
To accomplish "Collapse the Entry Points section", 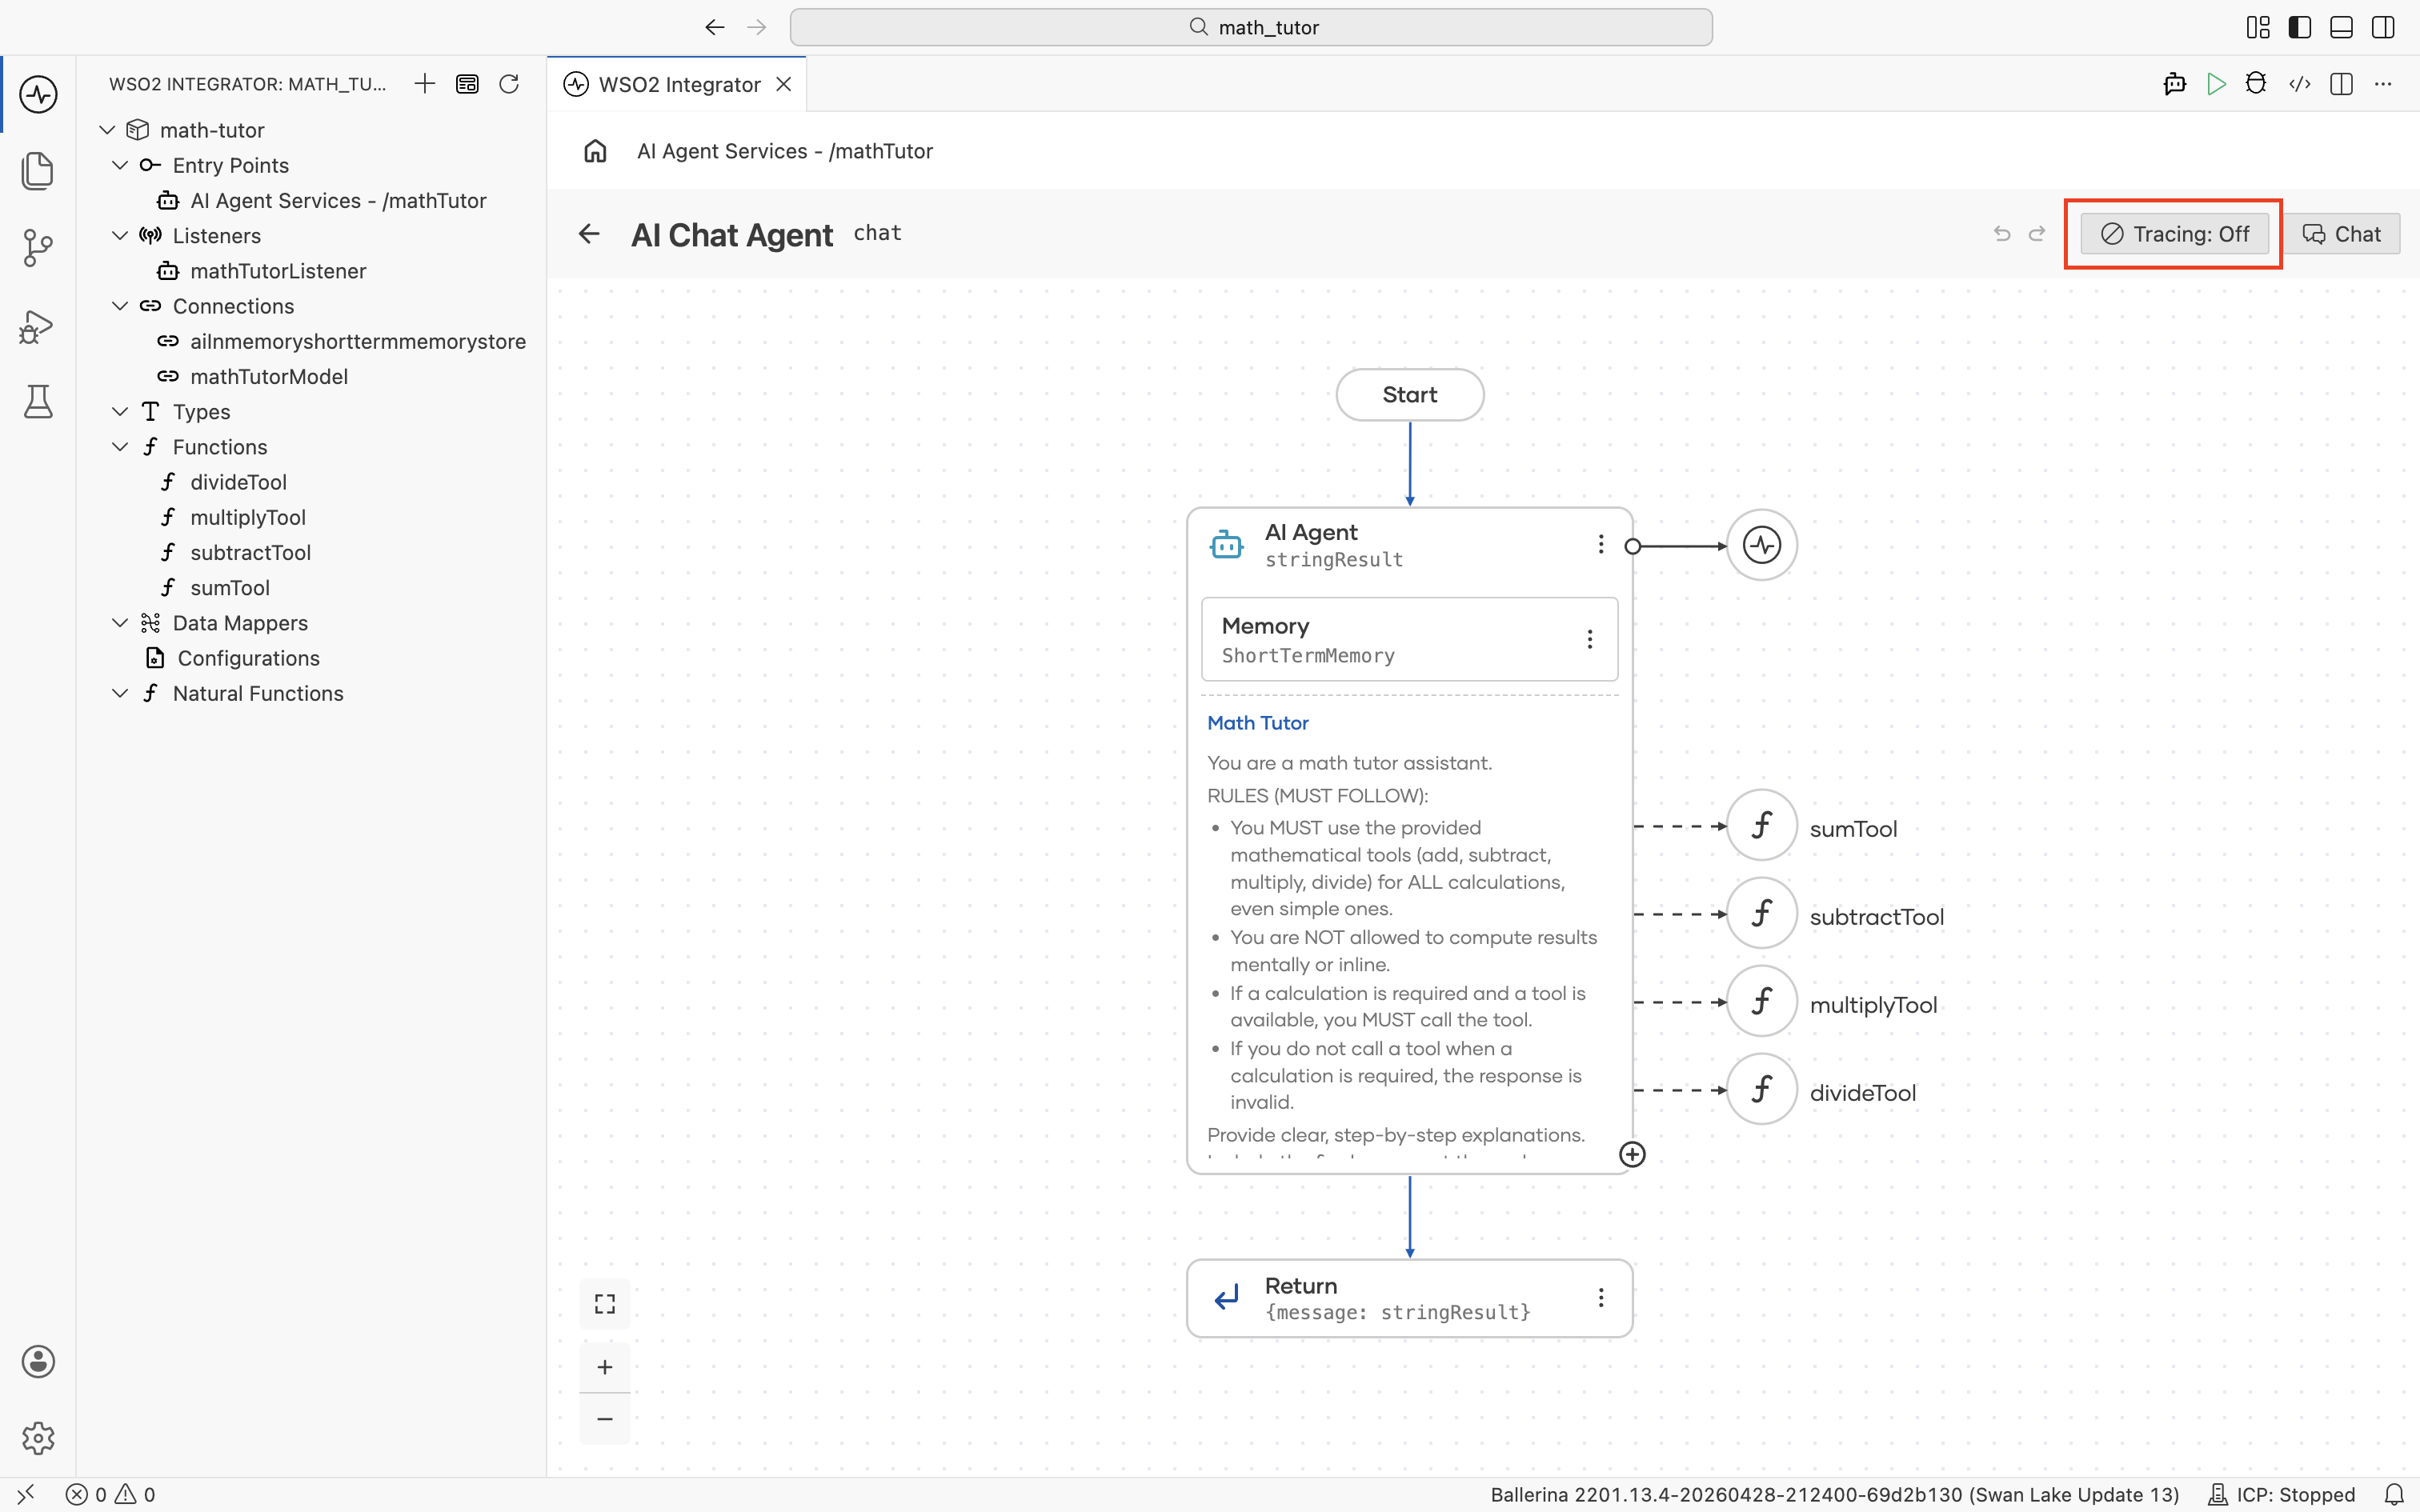I will (120, 165).
